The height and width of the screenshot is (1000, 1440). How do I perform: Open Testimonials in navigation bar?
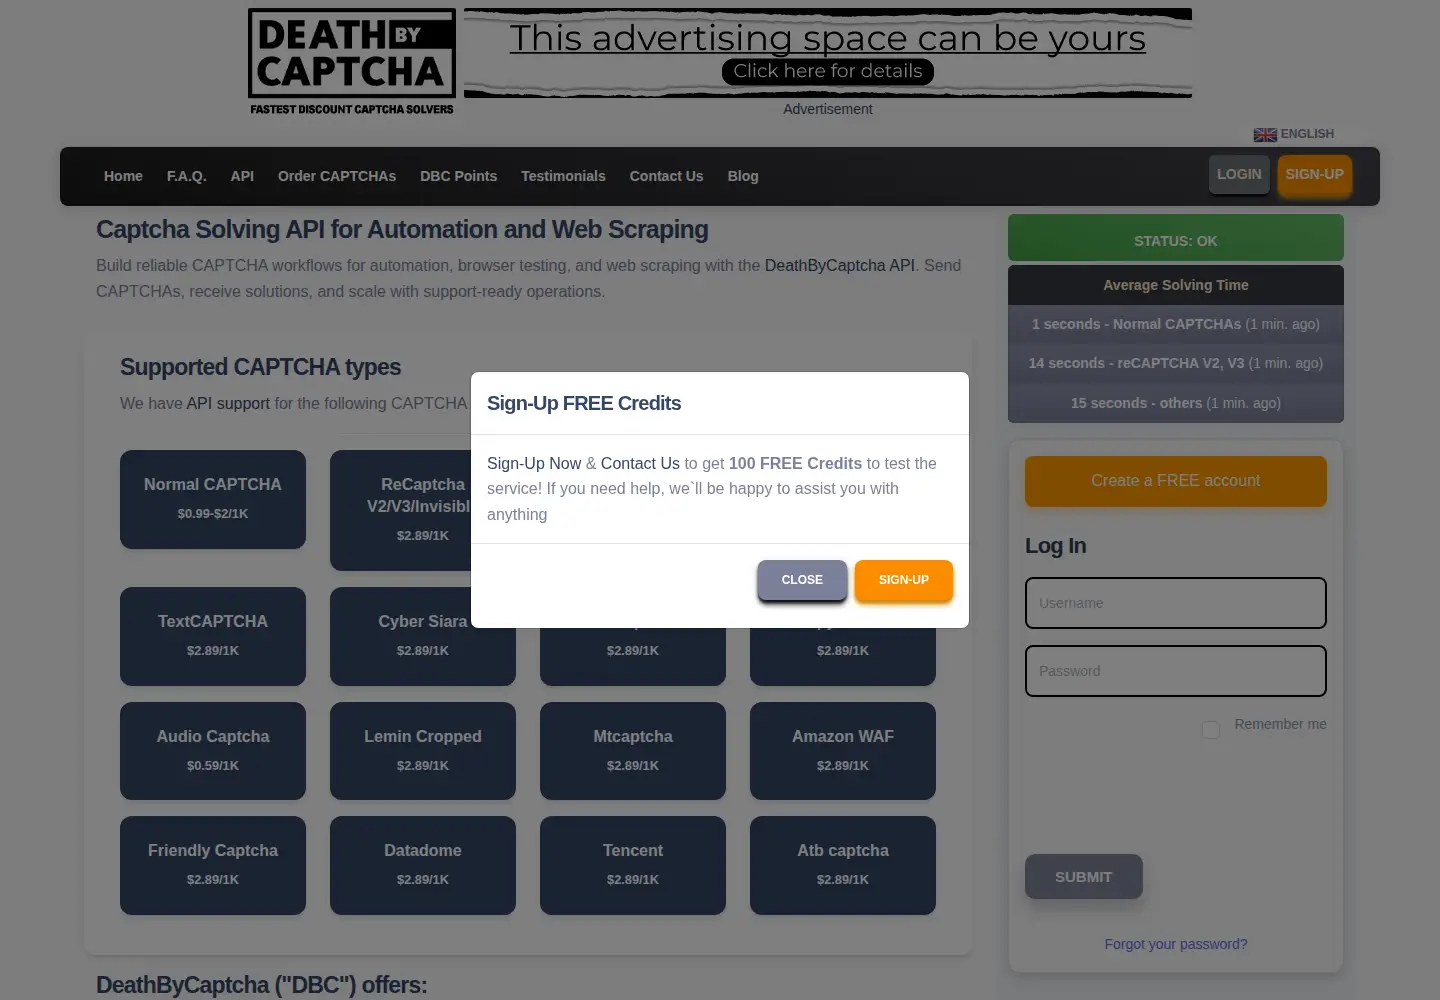(563, 176)
